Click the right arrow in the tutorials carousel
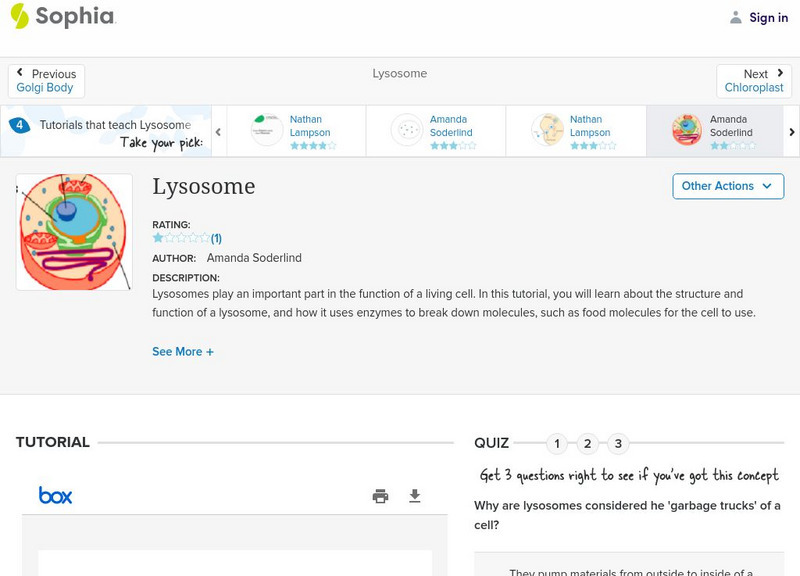800x576 pixels. pyautogui.click(x=790, y=130)
